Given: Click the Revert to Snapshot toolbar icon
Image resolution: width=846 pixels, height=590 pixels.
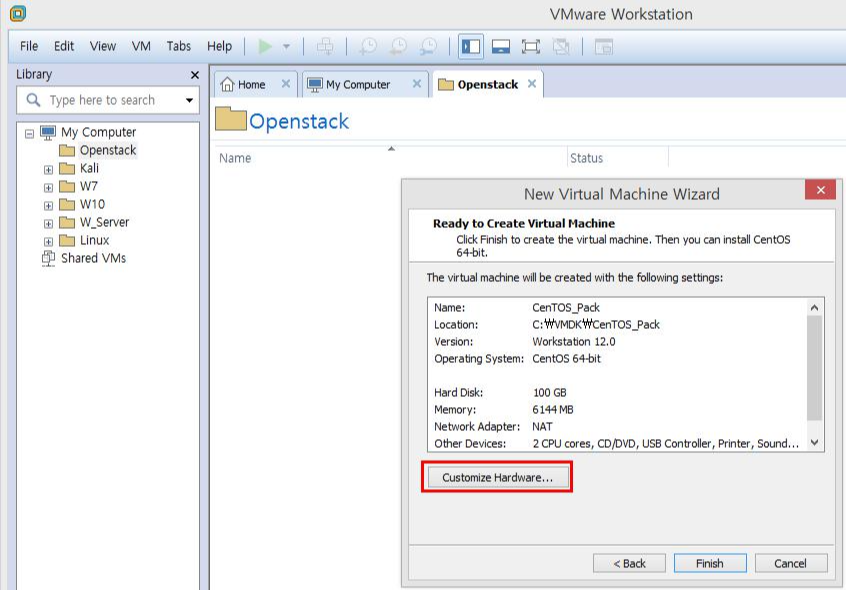Looking at the screenshot, I should pyautogui.click(x=399, y=46).
